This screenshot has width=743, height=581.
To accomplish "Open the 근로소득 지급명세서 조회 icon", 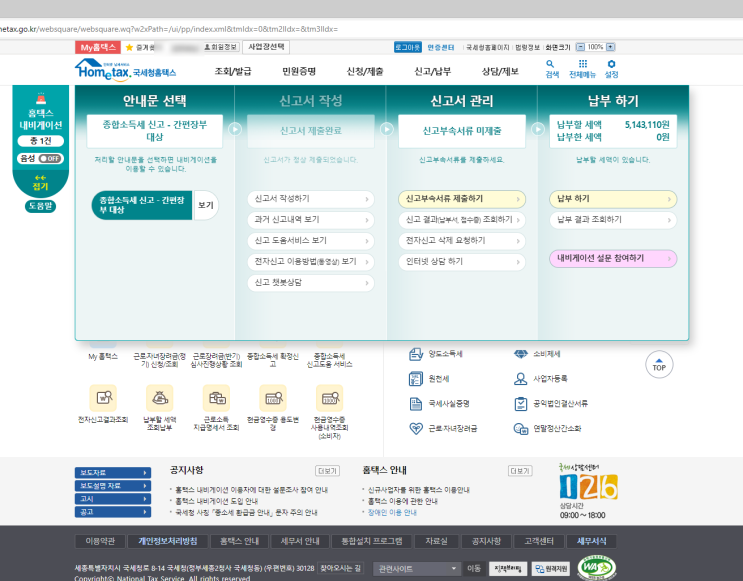I will point(217,397).
